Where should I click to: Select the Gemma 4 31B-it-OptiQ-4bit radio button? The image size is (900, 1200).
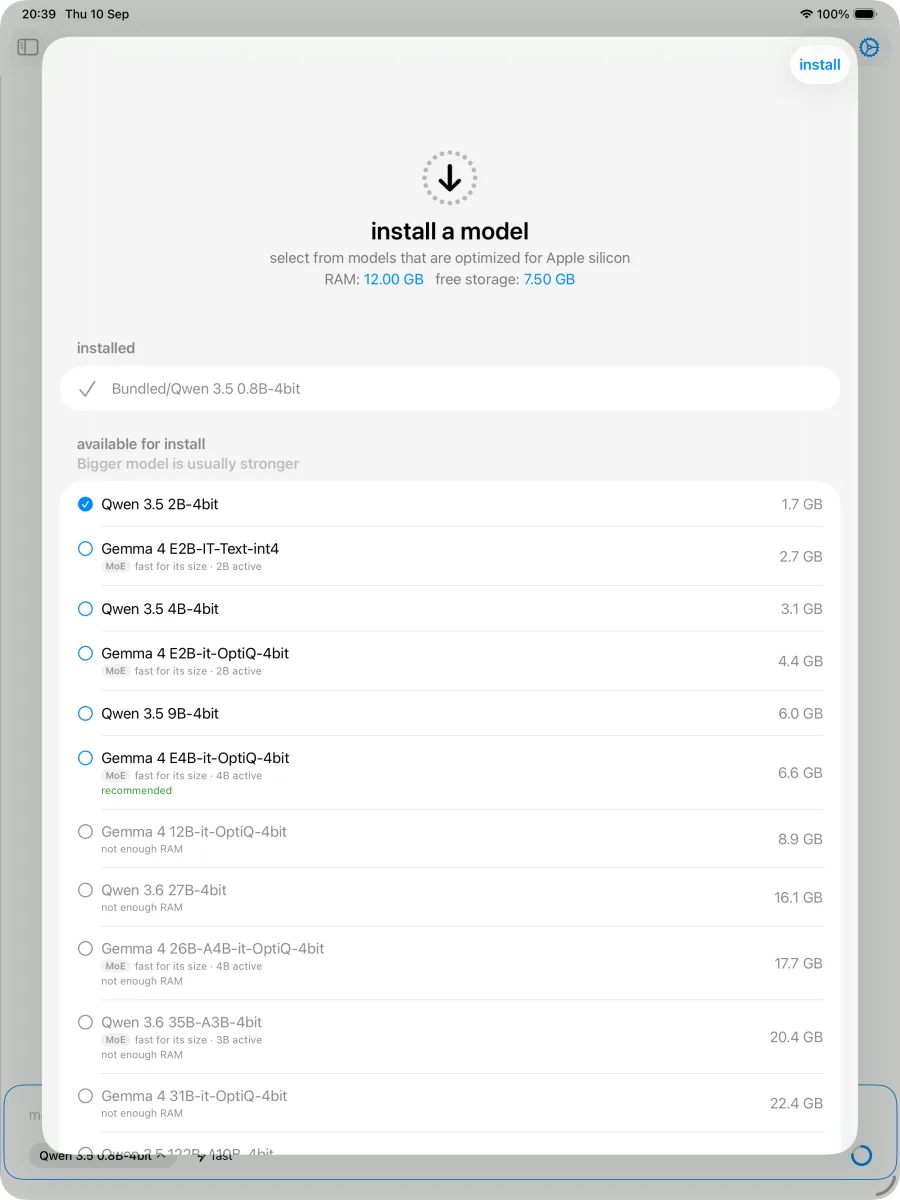[85, 1096]
